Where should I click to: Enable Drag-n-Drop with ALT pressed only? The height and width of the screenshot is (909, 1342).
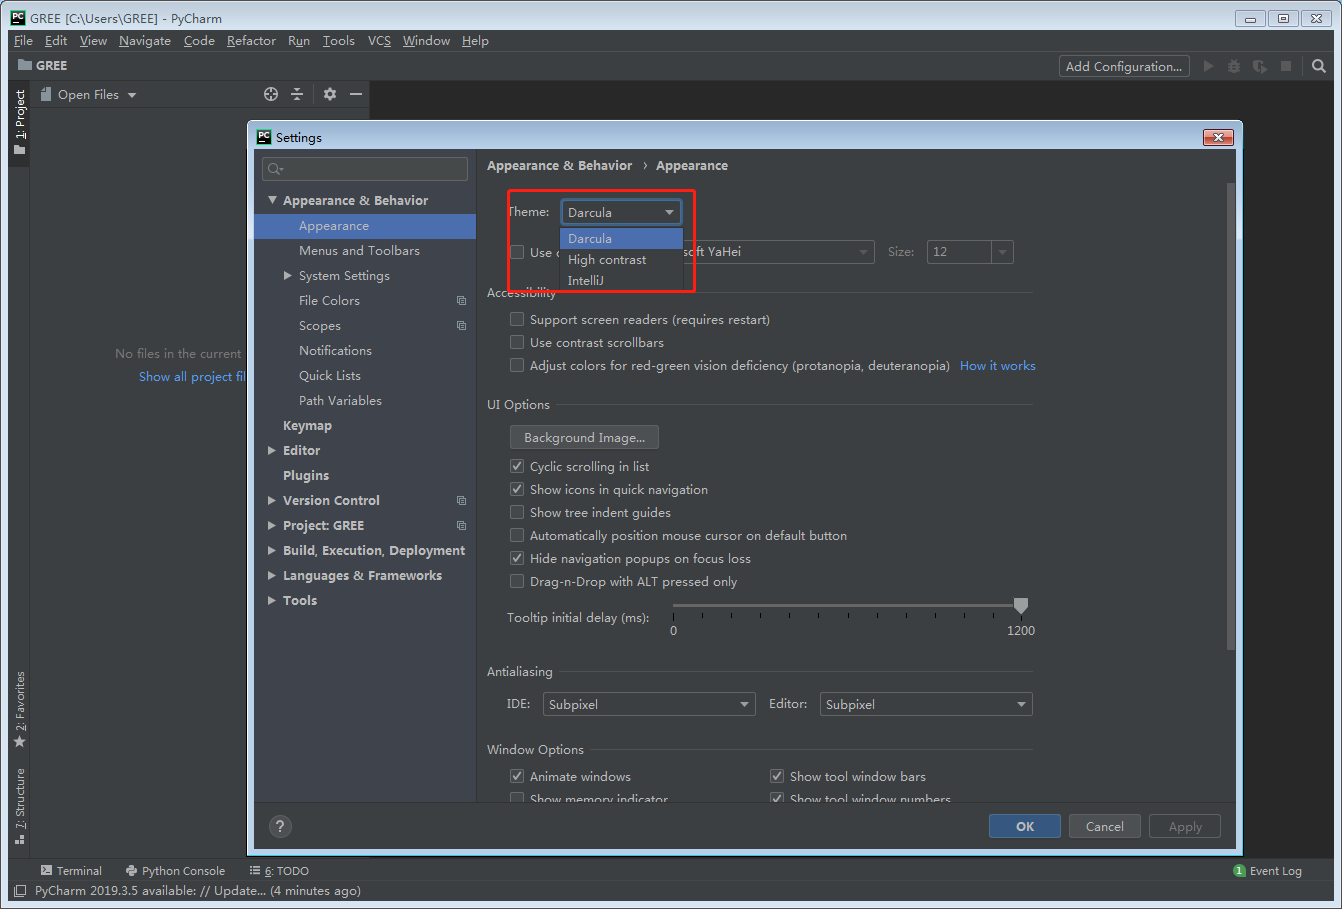click(517, 581)
